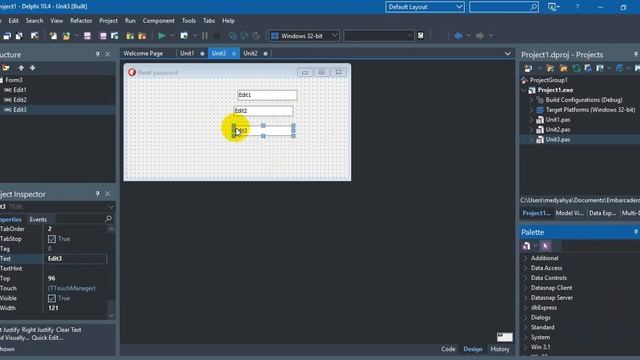Open the Windows 32-bit platform dropdown
Screen dimensions: 640x360
(x=334, y=36)
